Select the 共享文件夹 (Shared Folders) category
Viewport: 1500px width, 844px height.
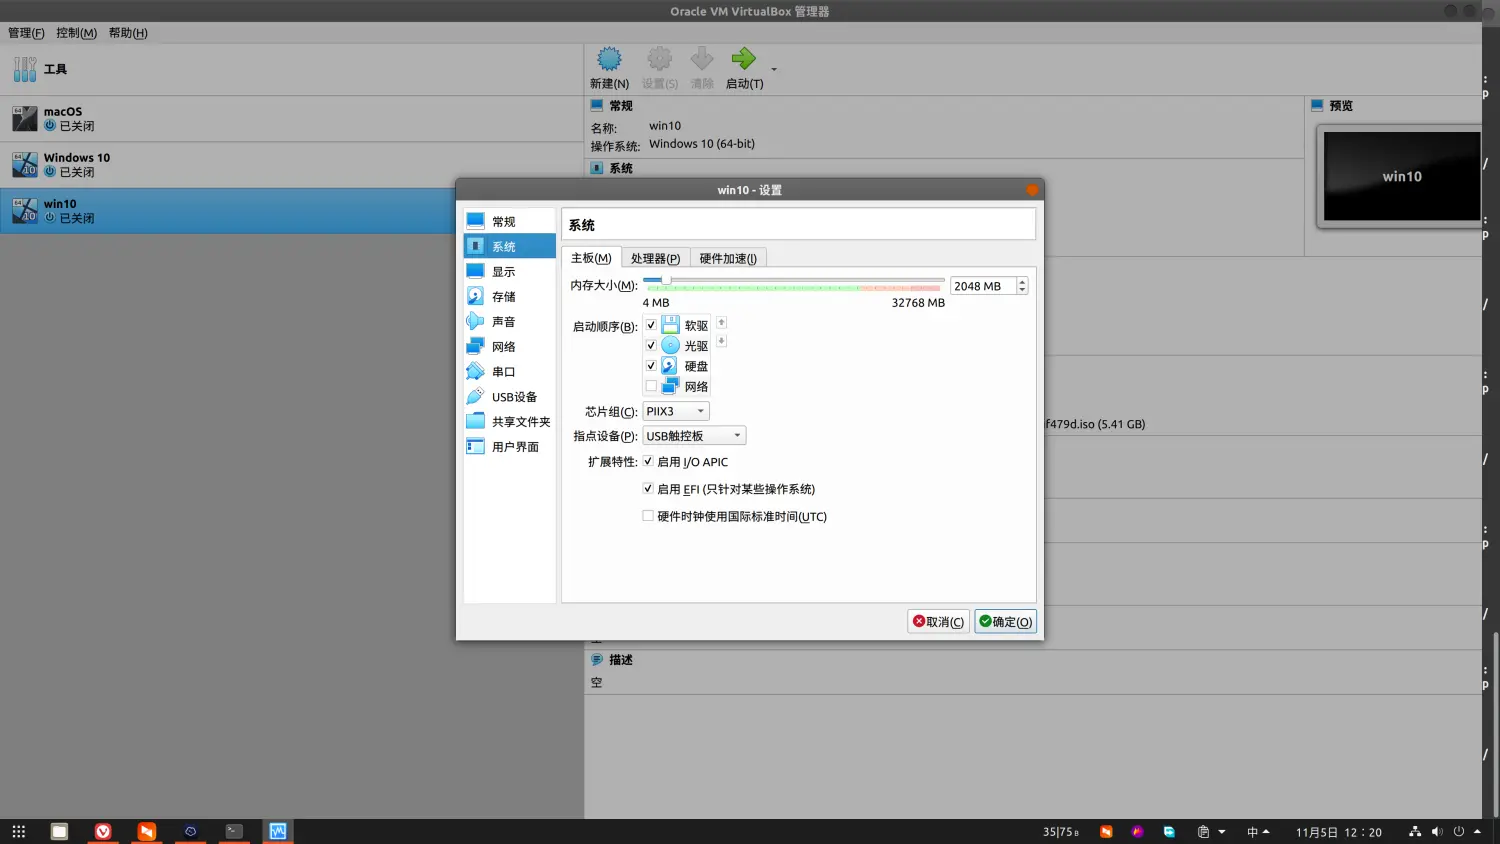pyautogui.click(x=520, y=422)
